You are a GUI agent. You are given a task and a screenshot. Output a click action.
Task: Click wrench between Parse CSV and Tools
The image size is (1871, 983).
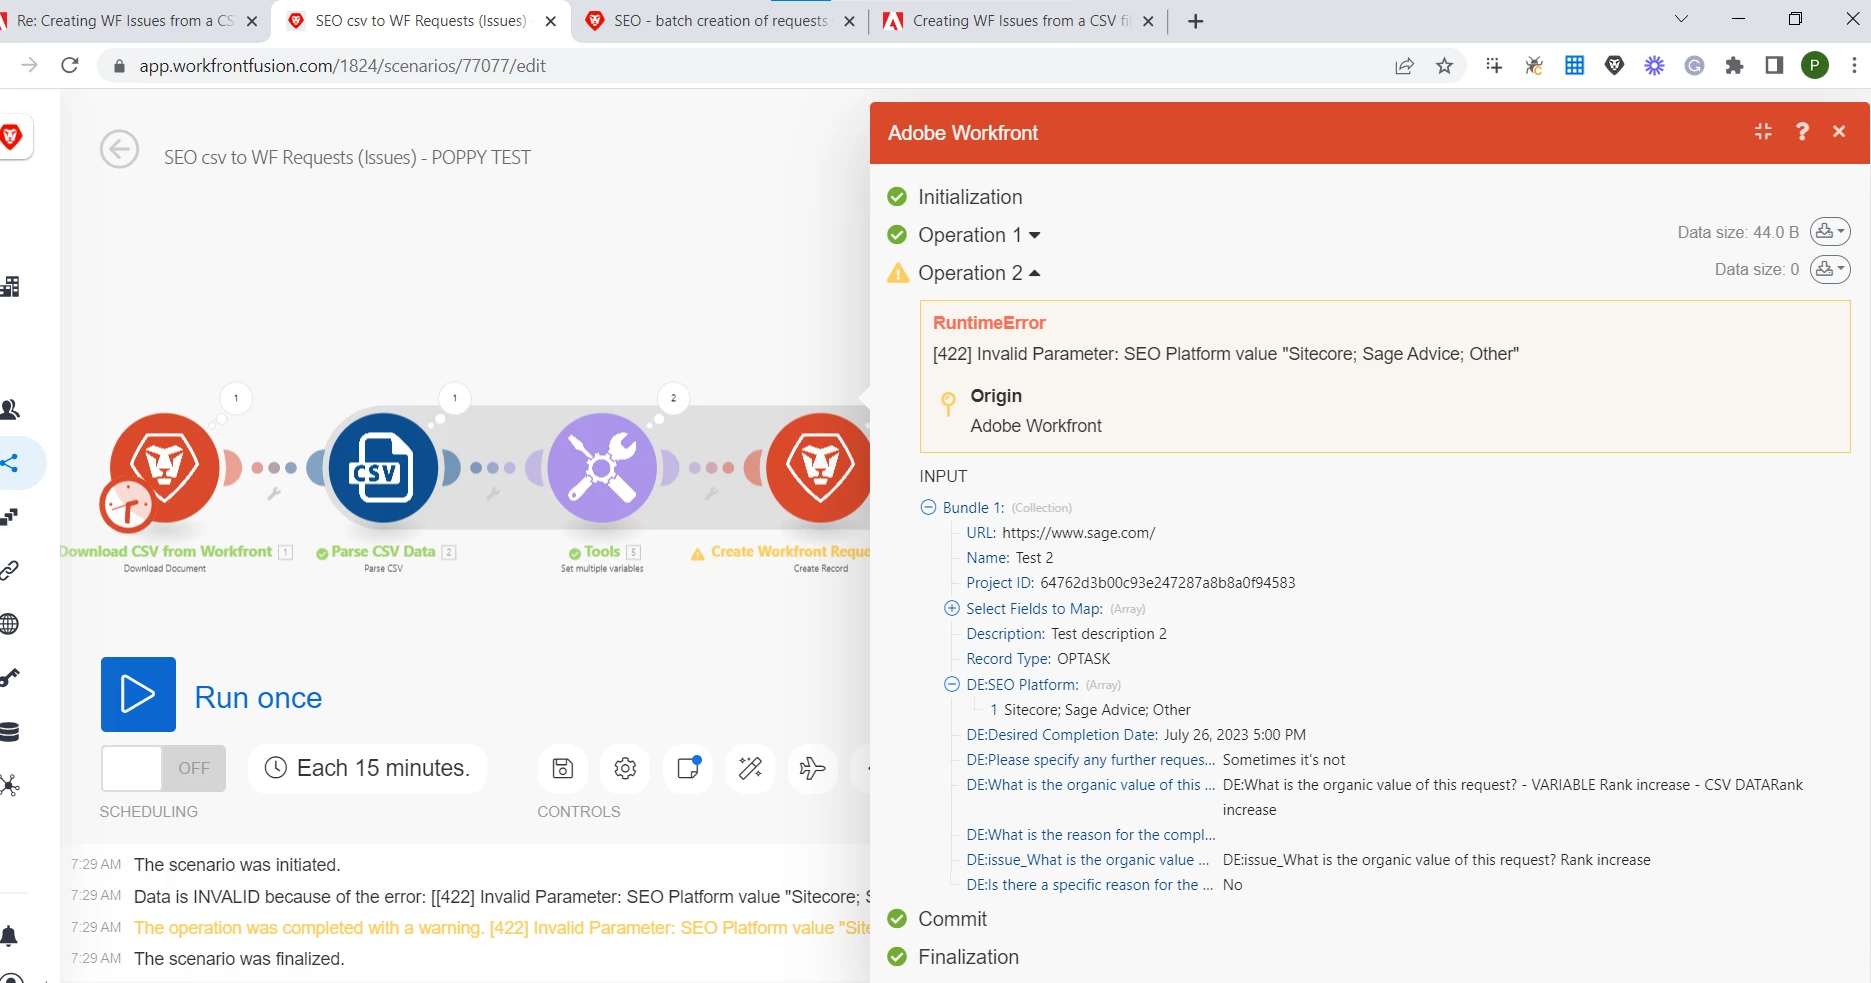(x=493, y=494)
